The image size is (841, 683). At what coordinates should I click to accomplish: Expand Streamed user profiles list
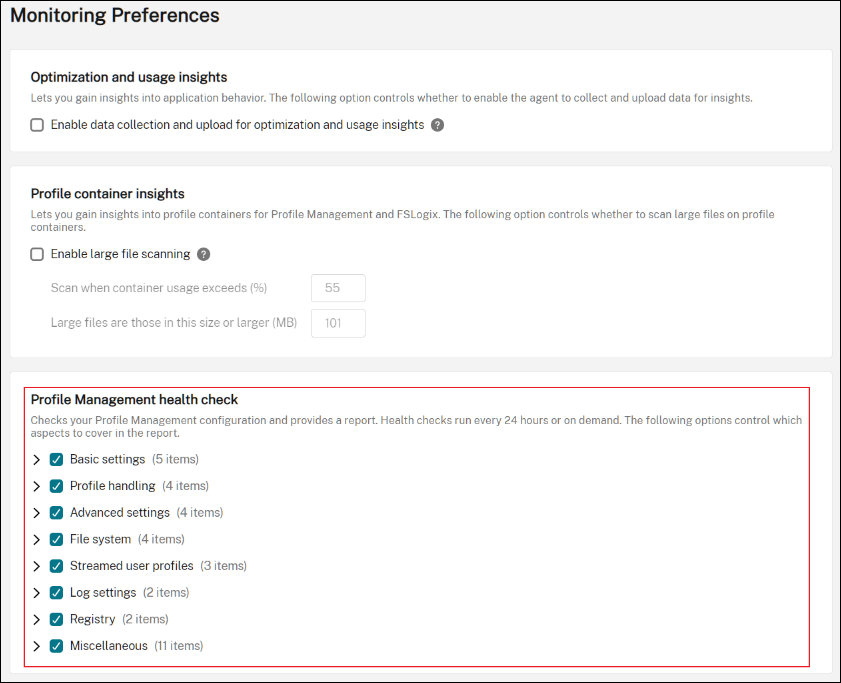coord(36,566)
